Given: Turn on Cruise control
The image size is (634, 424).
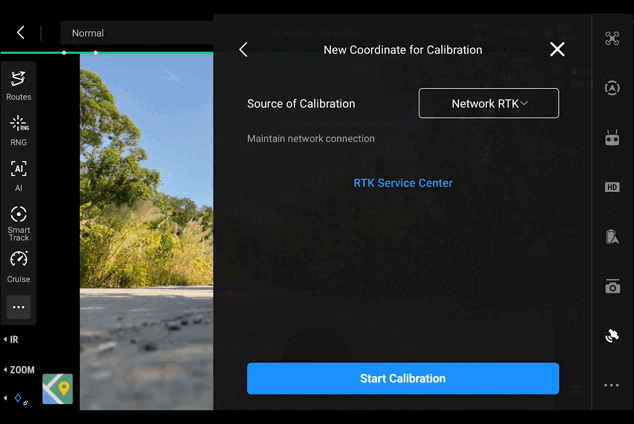Looking at the screenshot, I should [x=18, y=265].
